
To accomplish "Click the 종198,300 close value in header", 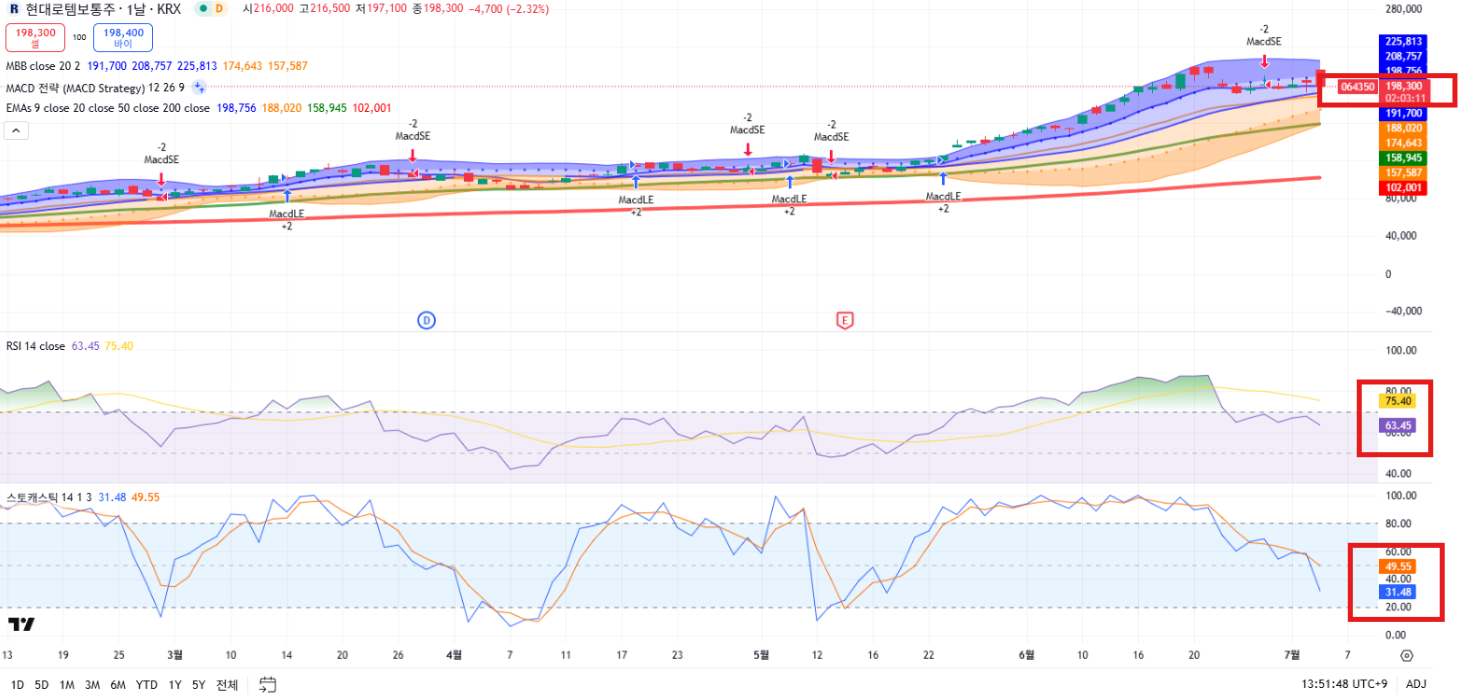I will [x=438, y=8].
